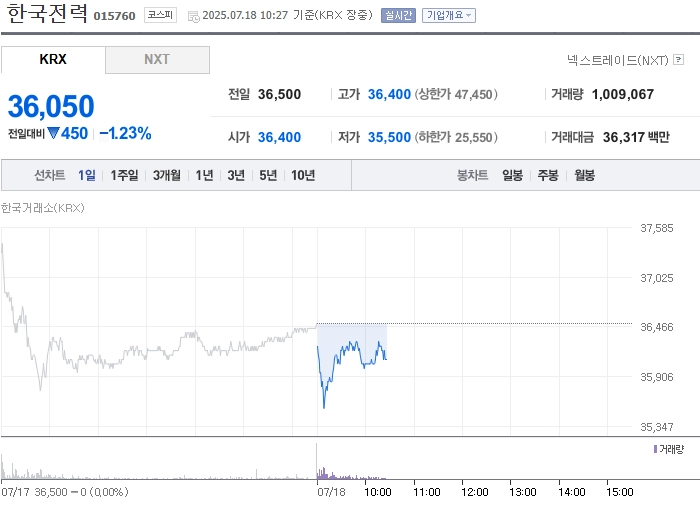Click the 07/17 36,500 hover readout

[65, 492]
